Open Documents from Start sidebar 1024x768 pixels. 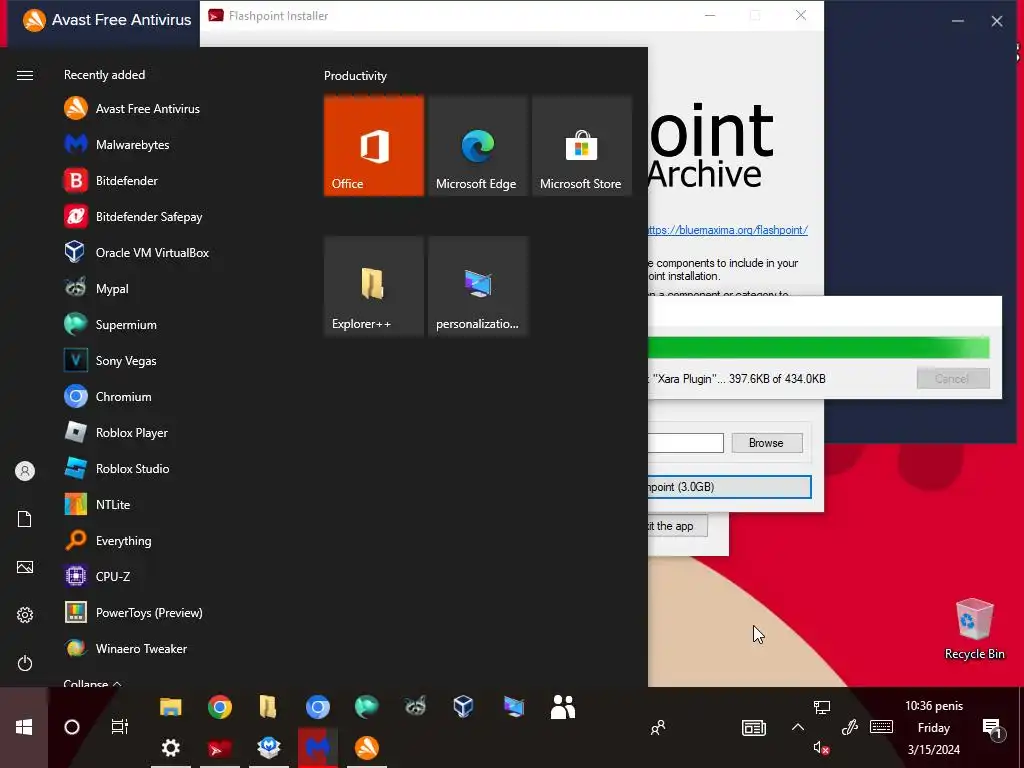pyautogui.click(x=25, y=519)
